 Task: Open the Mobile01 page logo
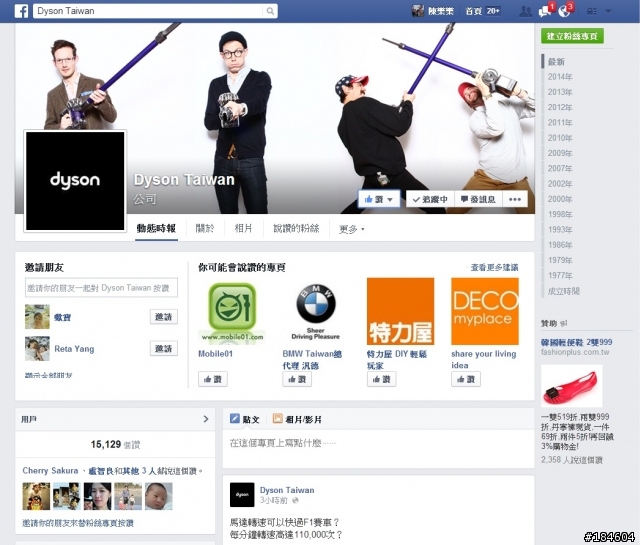pos(232,311)
